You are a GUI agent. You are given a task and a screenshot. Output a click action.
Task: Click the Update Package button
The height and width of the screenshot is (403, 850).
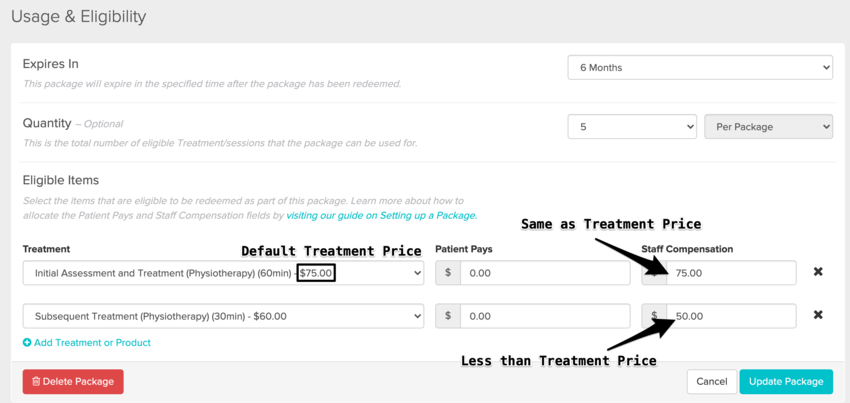pyautogui.click(x=785, y=381)
